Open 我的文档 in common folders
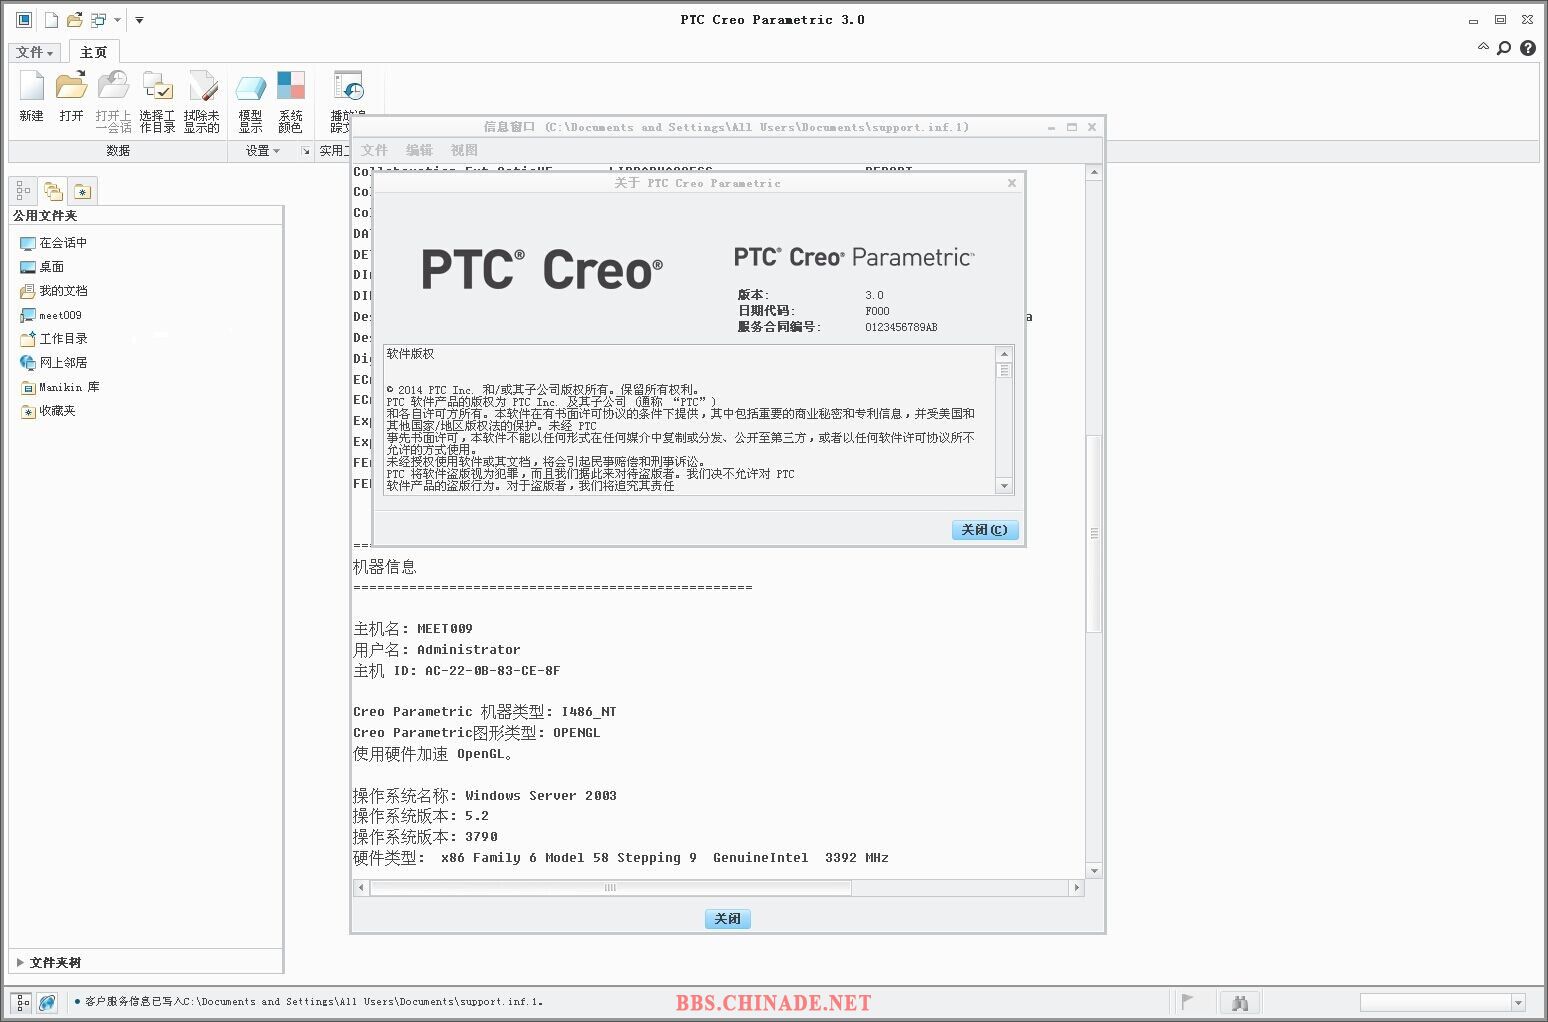This screenshot has width=1548, height=1022. click(x=53, y=291)
